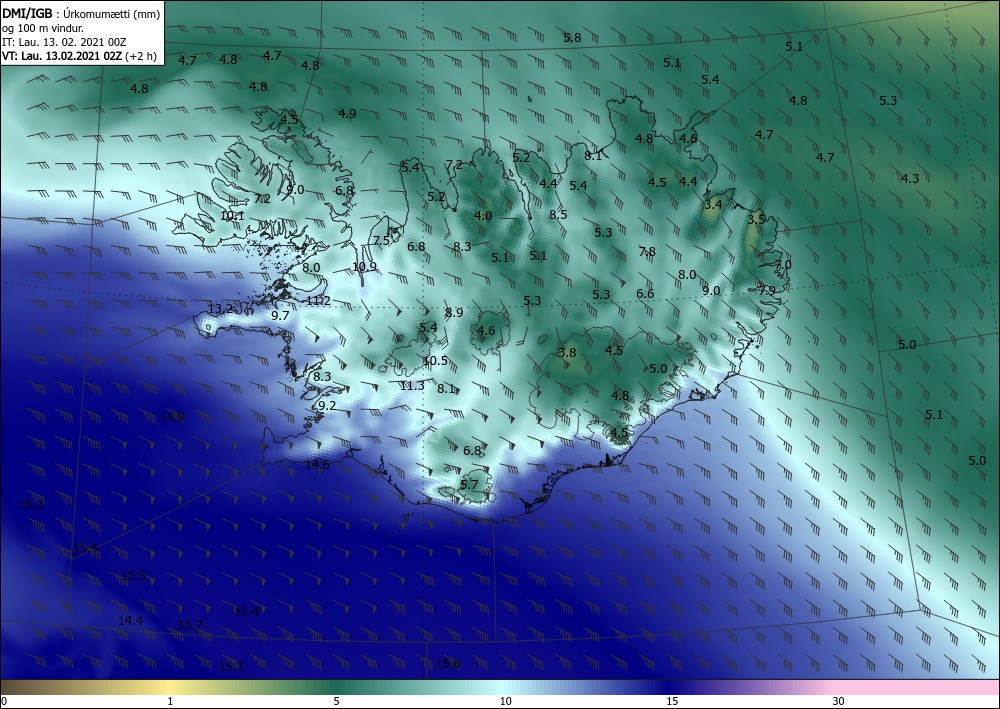Click the '30' tick label on the color scale
Viewport: 1000px width, 709px height.
838,701
